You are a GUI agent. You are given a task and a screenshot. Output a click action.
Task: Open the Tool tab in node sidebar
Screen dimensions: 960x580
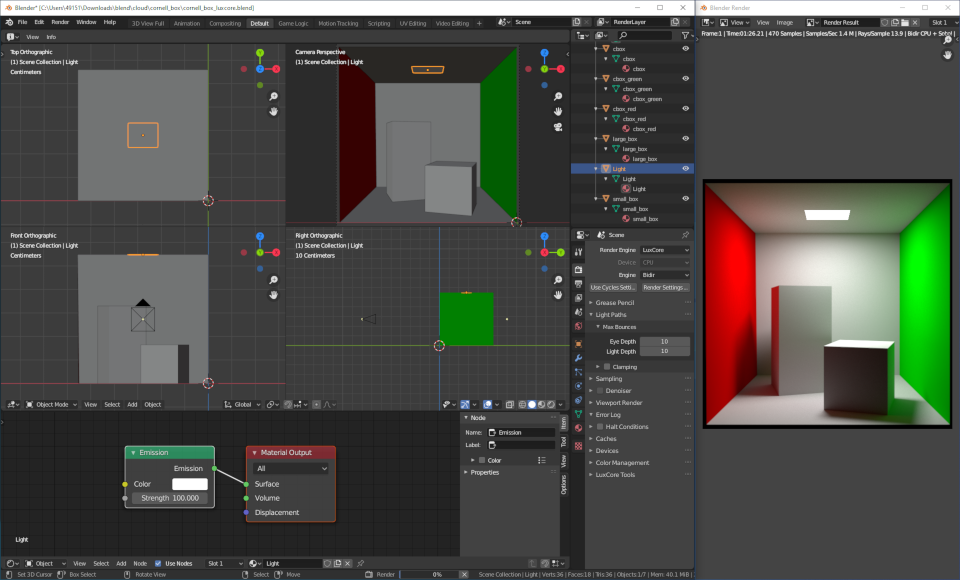click(x=564, y=442)
